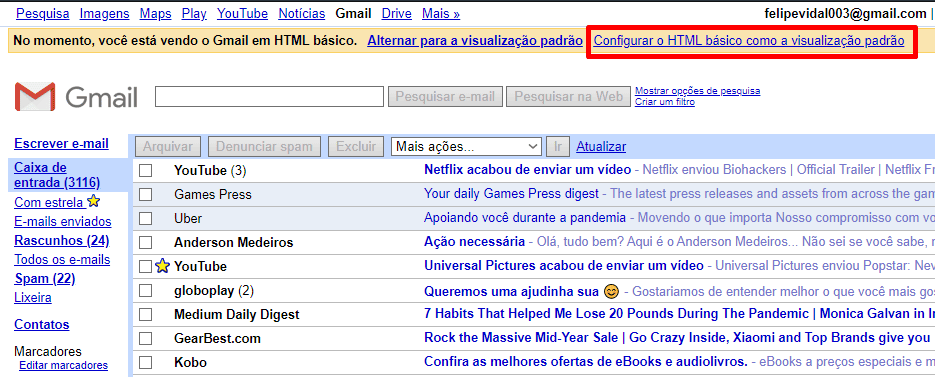The height and width of the screenshot is (377, 935).
Task: Click Escrever e-mail
Action: 61,144
